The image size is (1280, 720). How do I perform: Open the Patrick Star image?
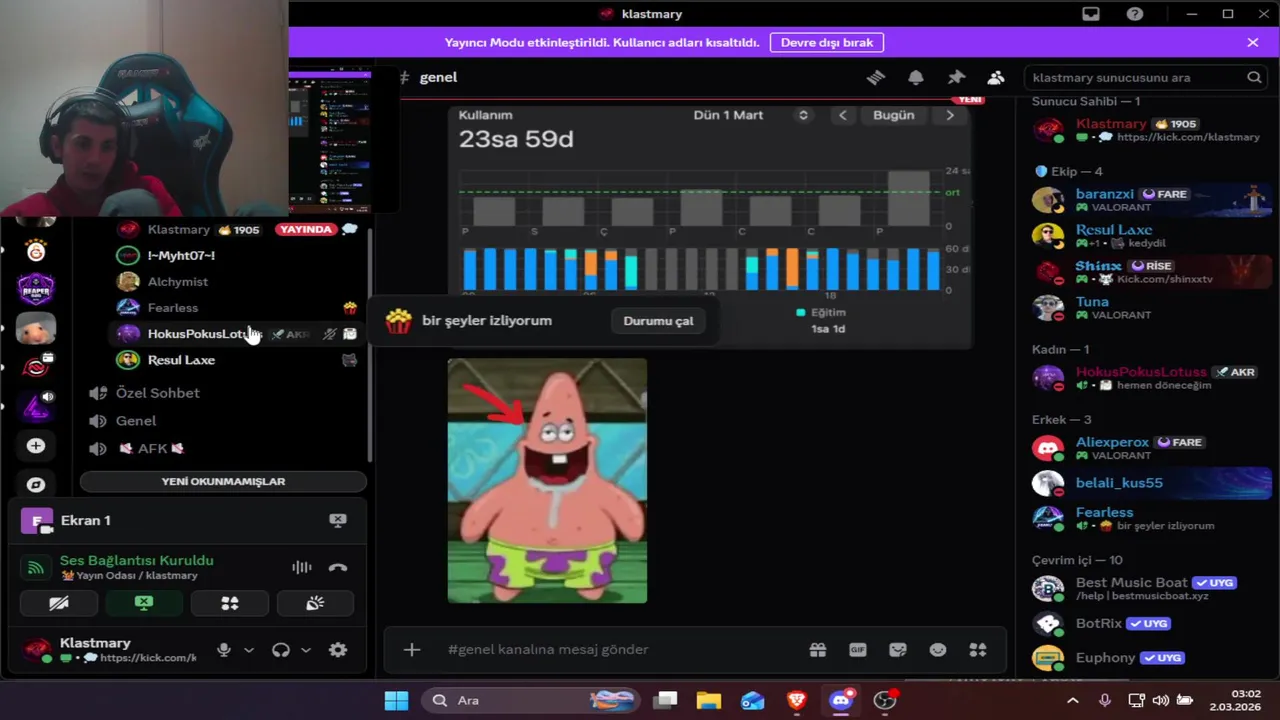(547, 481)
